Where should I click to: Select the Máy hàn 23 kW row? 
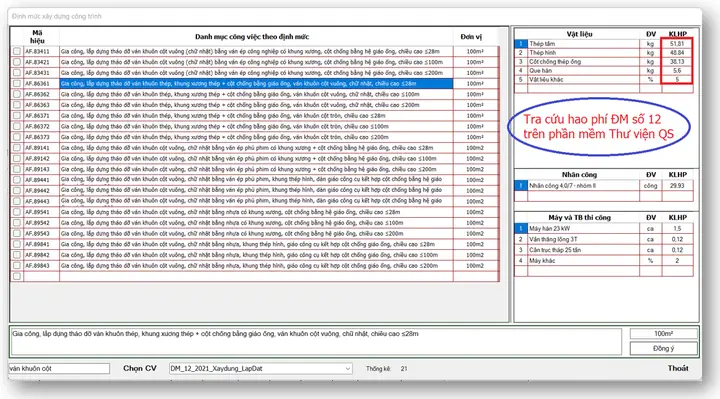point(603,228)
